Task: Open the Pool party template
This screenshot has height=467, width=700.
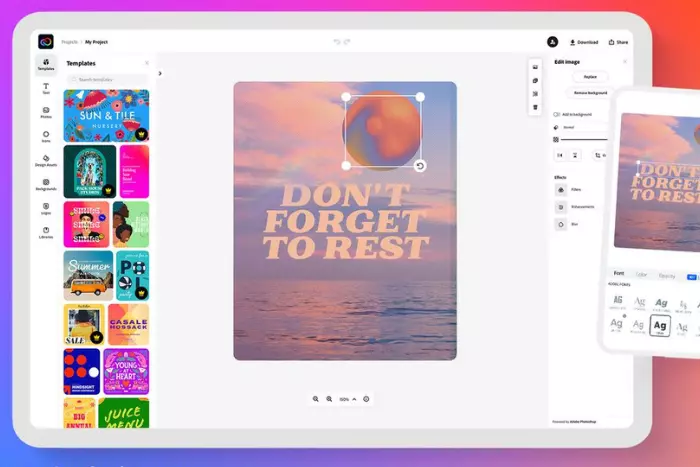Action: pos(133,275)
